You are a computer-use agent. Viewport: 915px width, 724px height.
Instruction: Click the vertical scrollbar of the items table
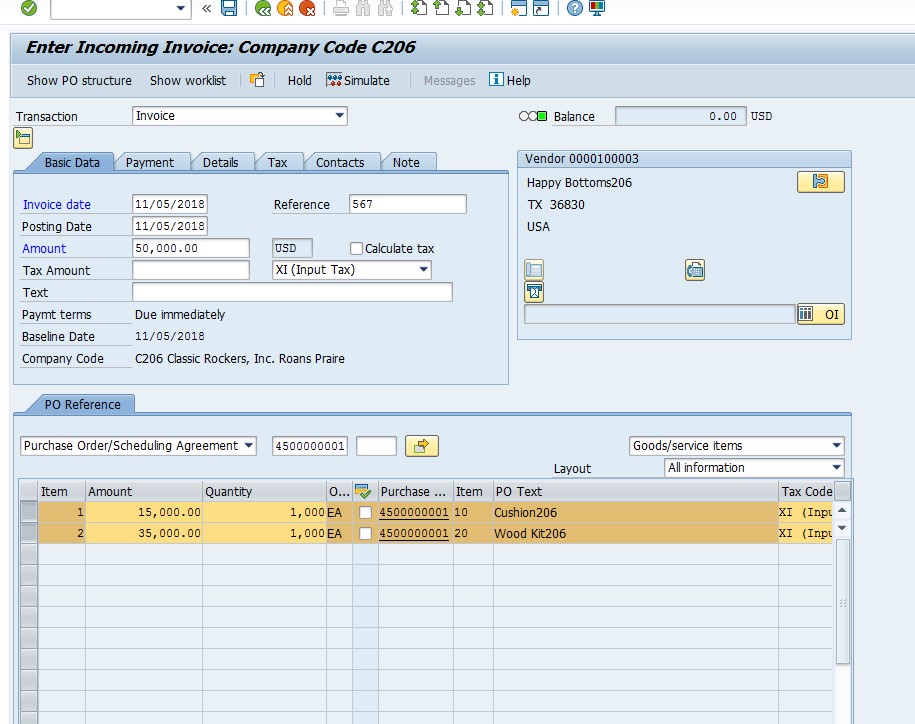click(842, 600)
